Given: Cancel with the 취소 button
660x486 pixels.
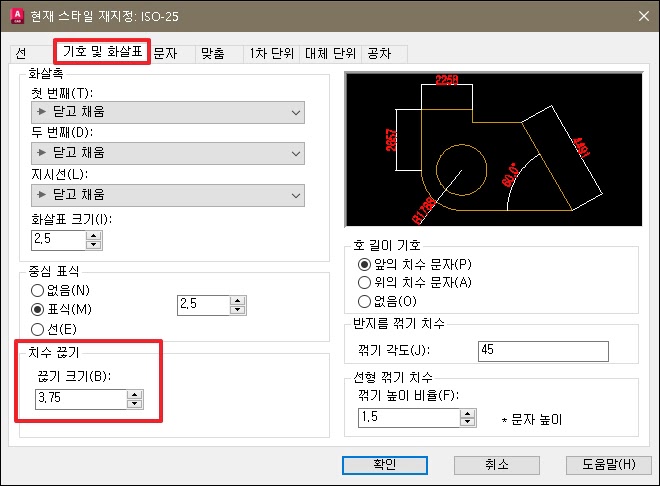Looking at the screenshot, I should coord(497,465).
